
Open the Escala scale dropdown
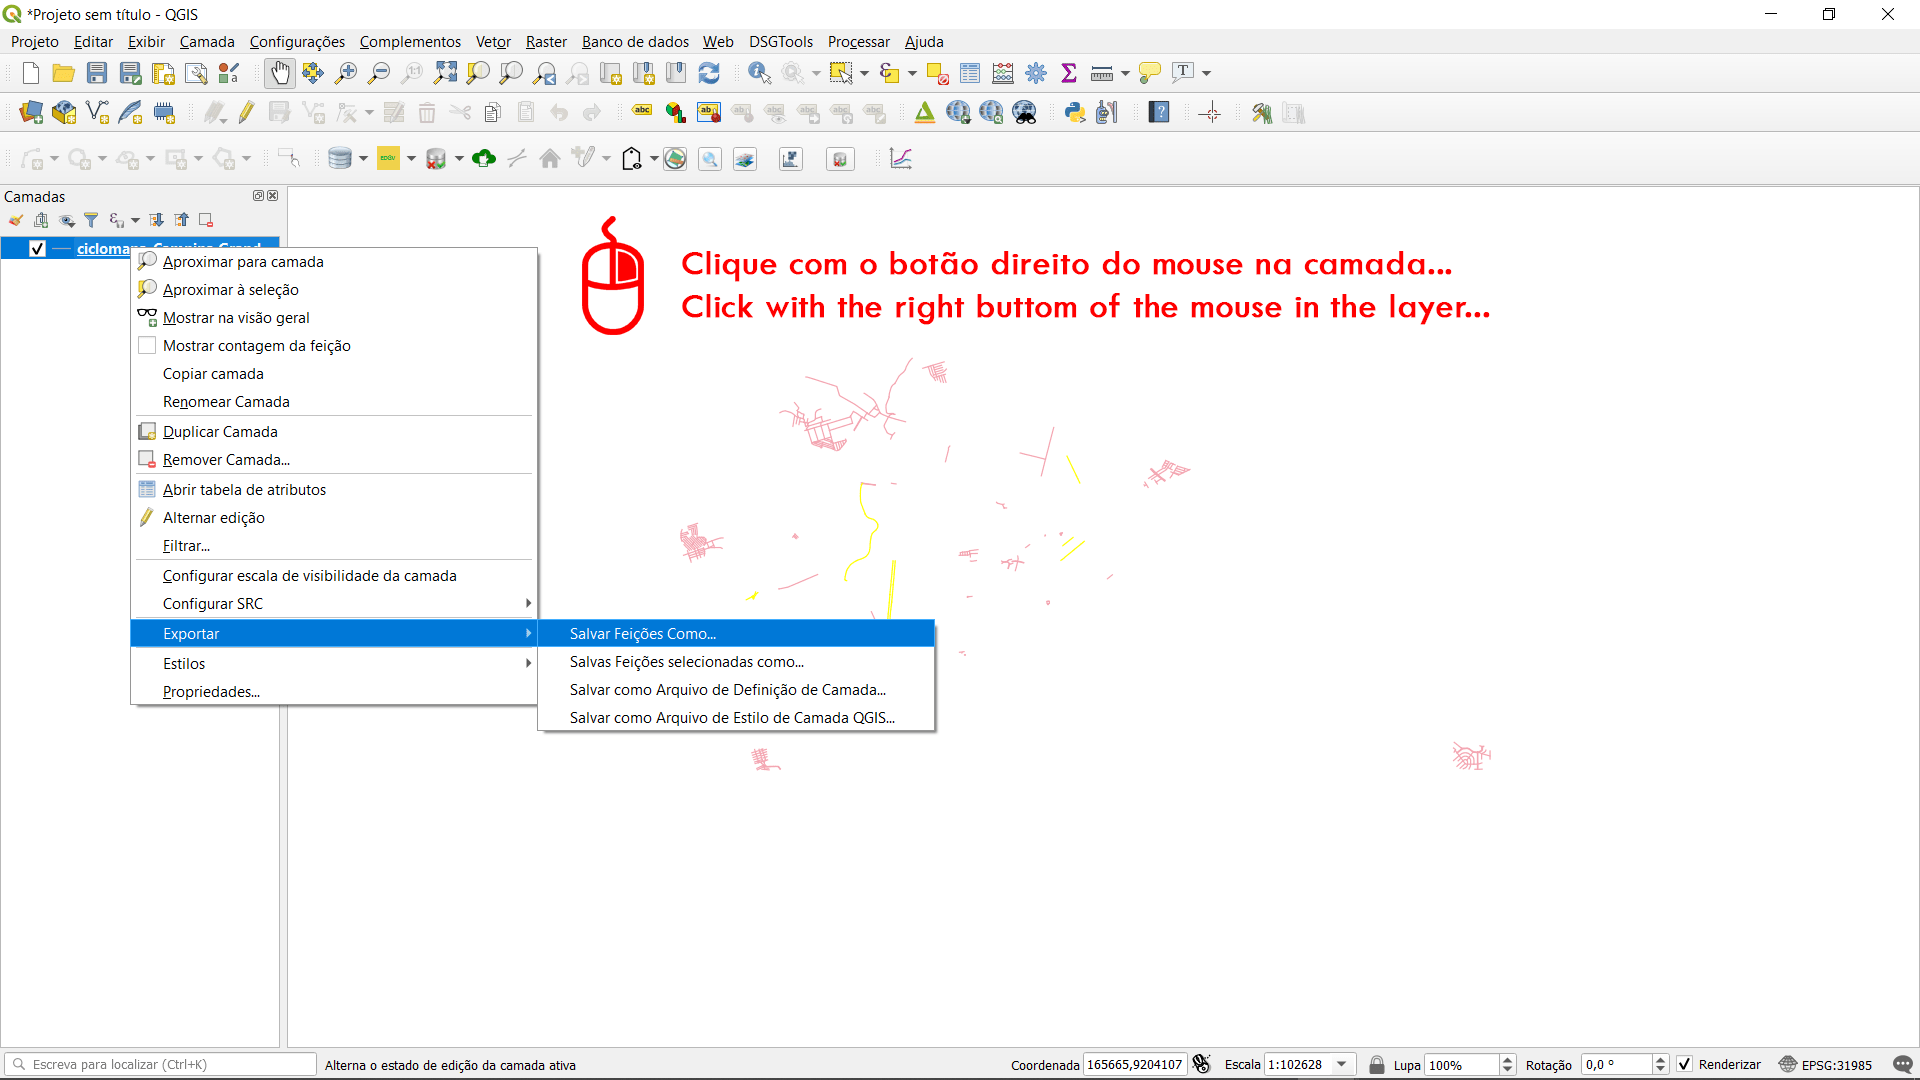[x=1342, y=1064]
